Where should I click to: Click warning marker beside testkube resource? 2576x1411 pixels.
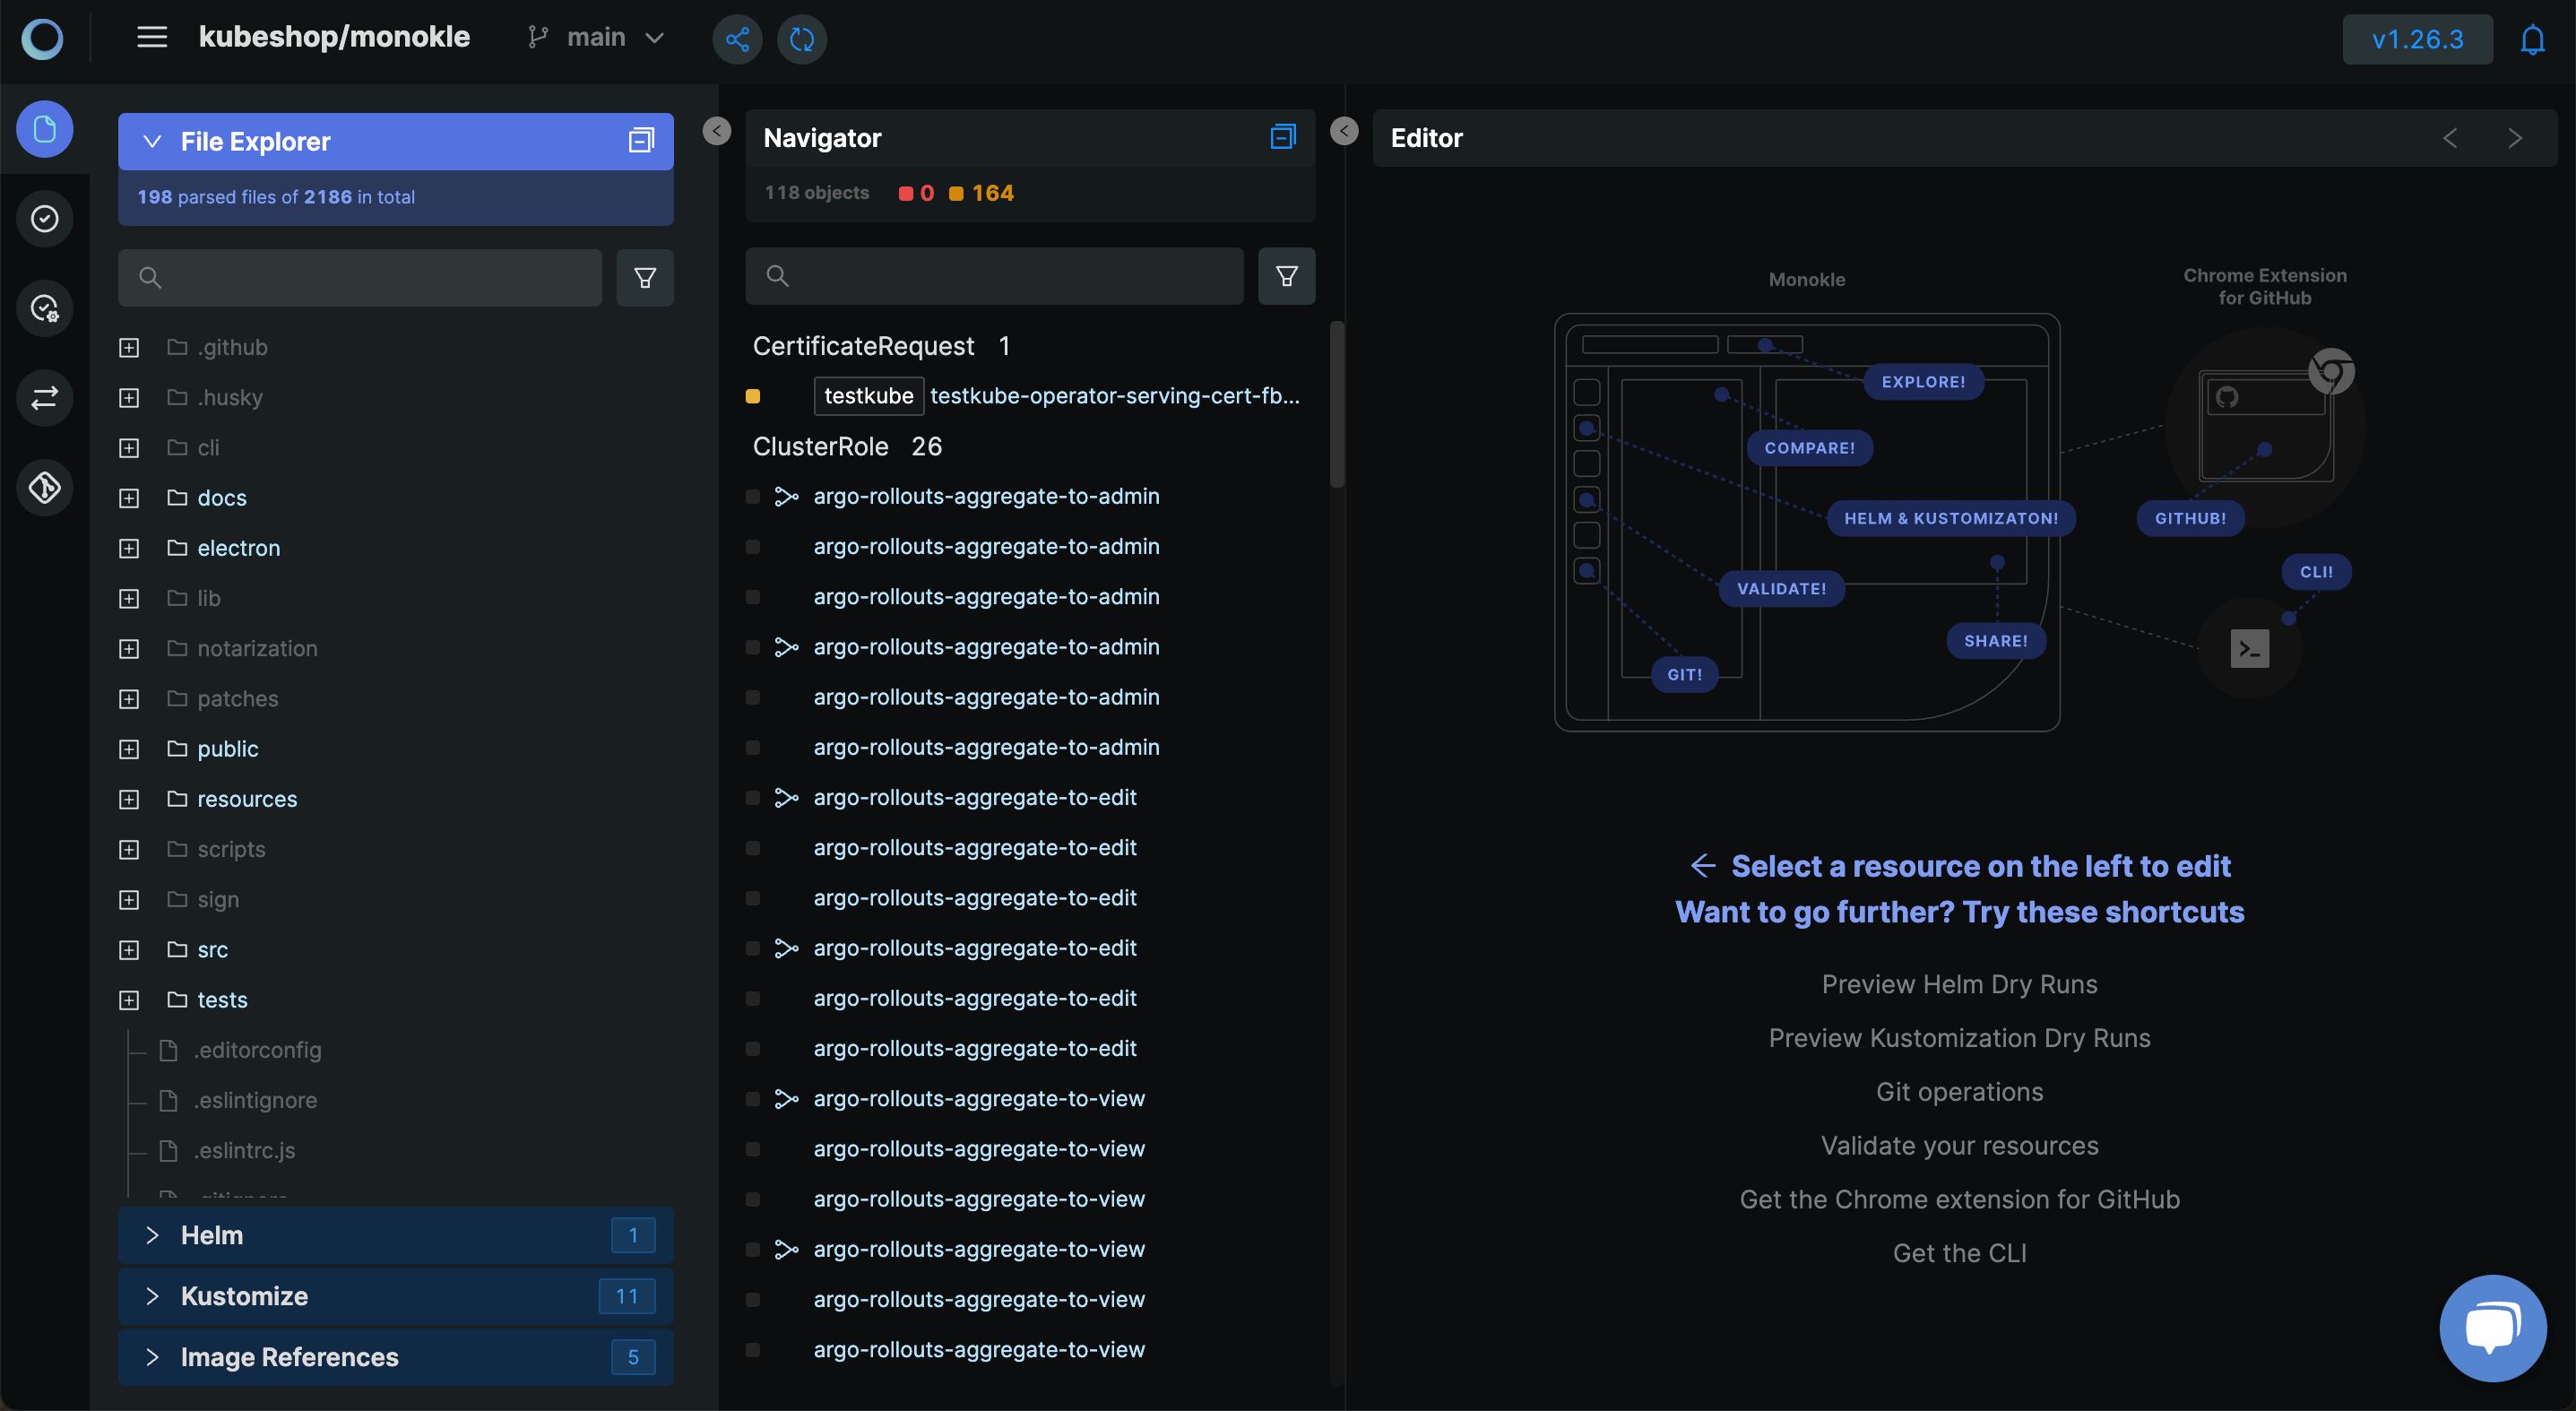[753, 396]
